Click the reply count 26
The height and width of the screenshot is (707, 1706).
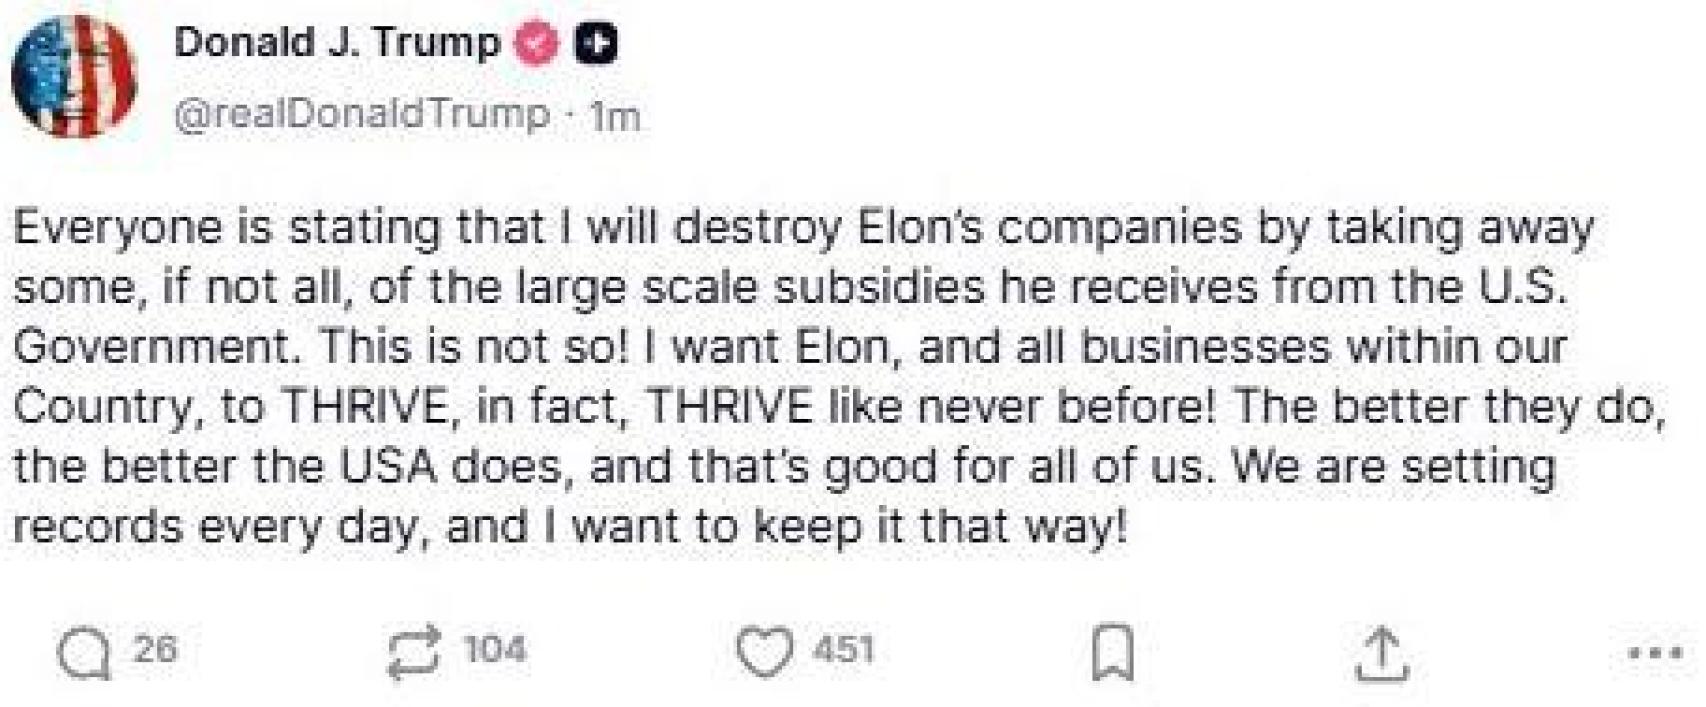coord(155,650)
